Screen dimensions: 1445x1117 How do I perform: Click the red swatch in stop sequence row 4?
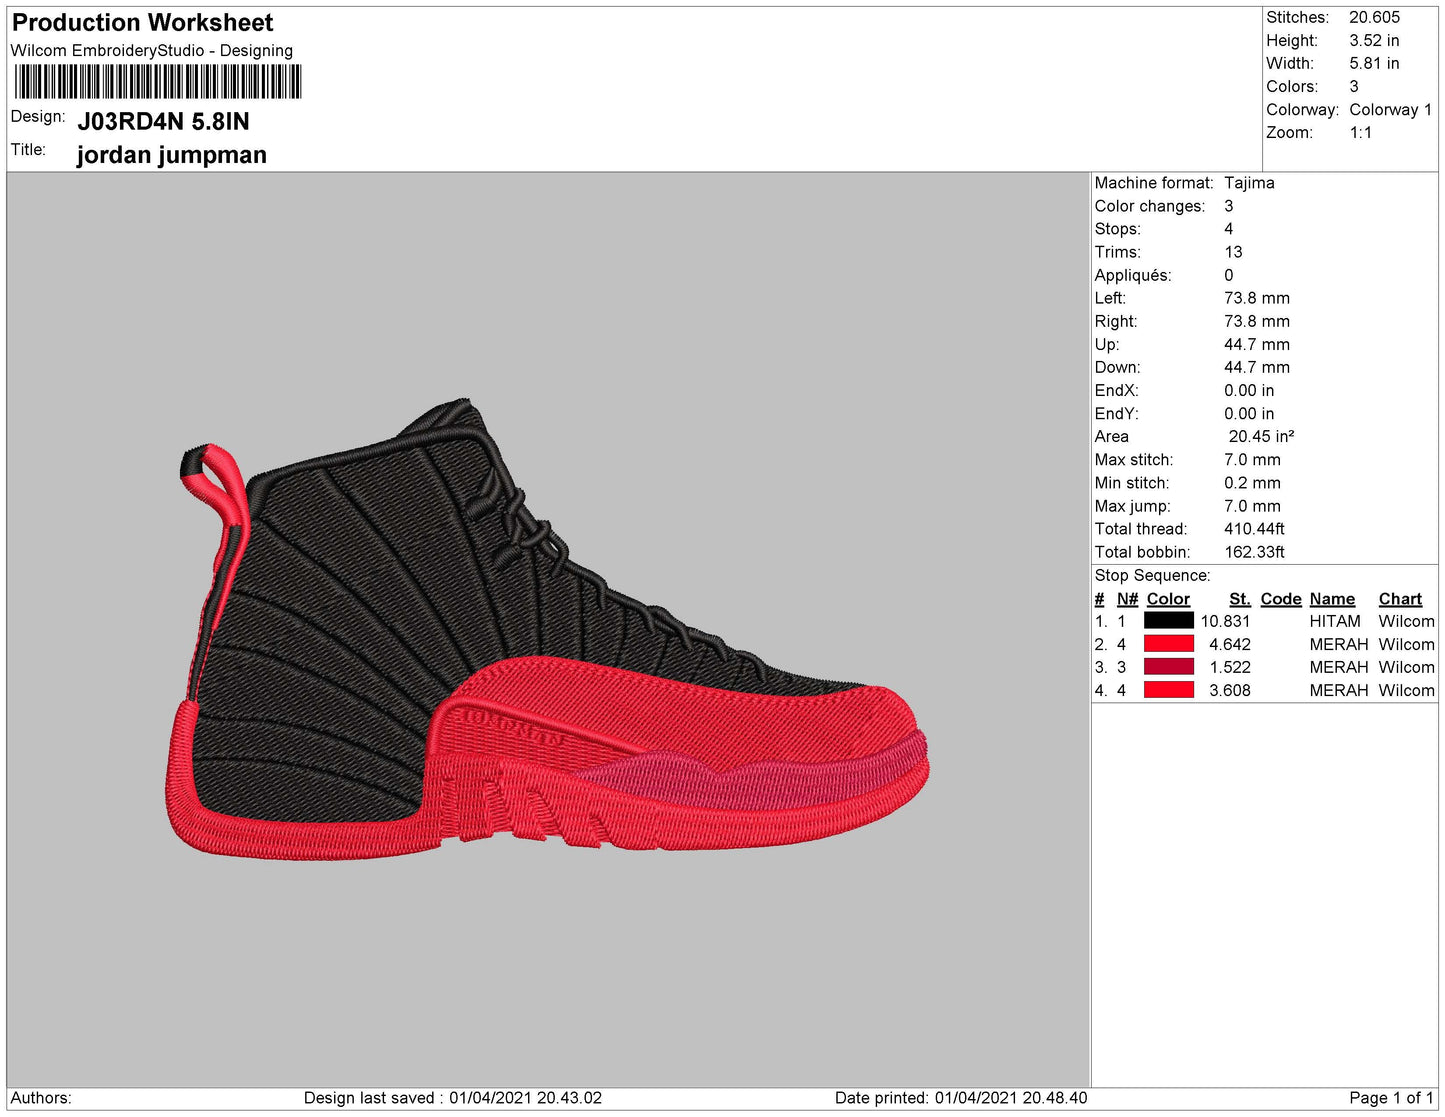pos(1168,690)
